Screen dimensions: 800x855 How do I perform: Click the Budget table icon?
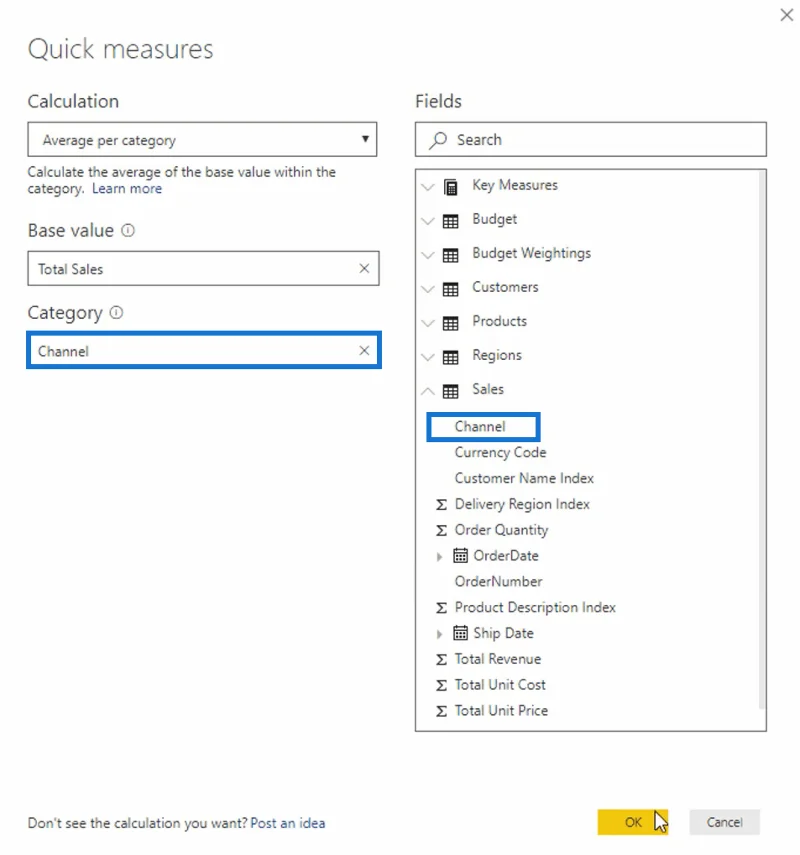(x=450, y=221)
